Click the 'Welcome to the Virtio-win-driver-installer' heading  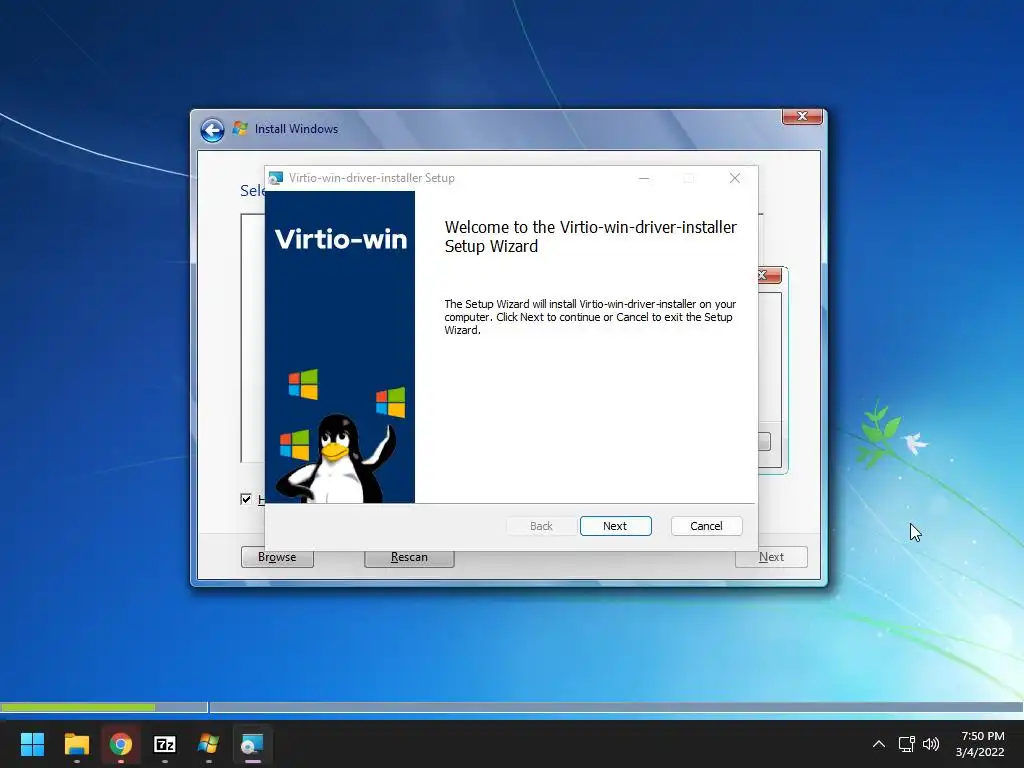590,236
